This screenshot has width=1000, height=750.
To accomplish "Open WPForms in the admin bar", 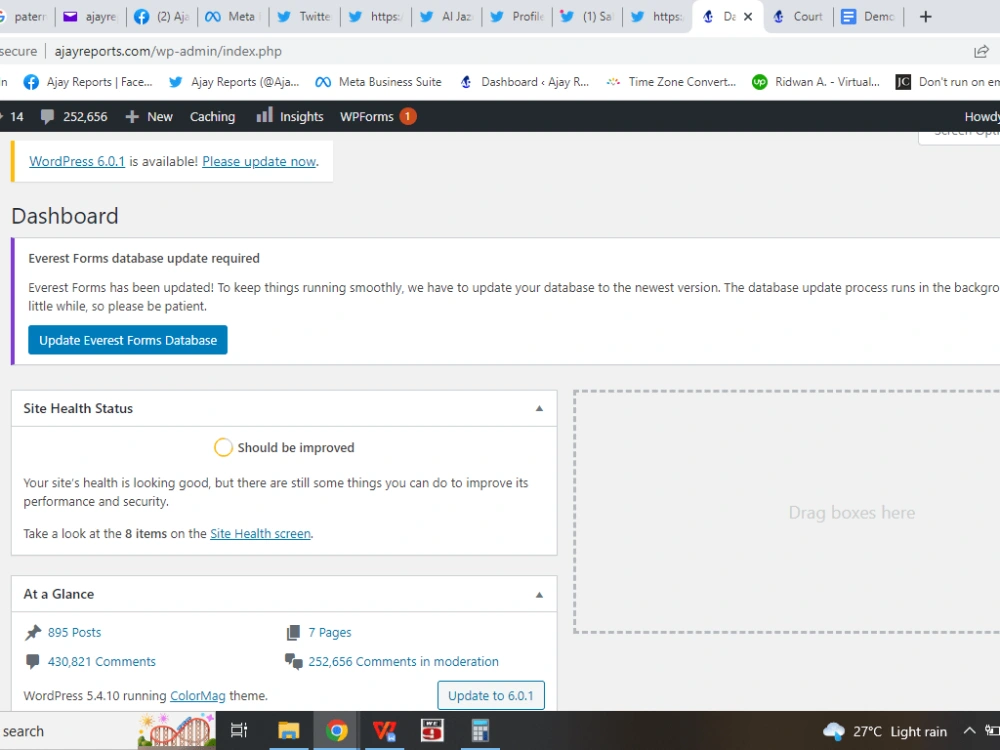I will pyautogui.click(x=367, y=117).
